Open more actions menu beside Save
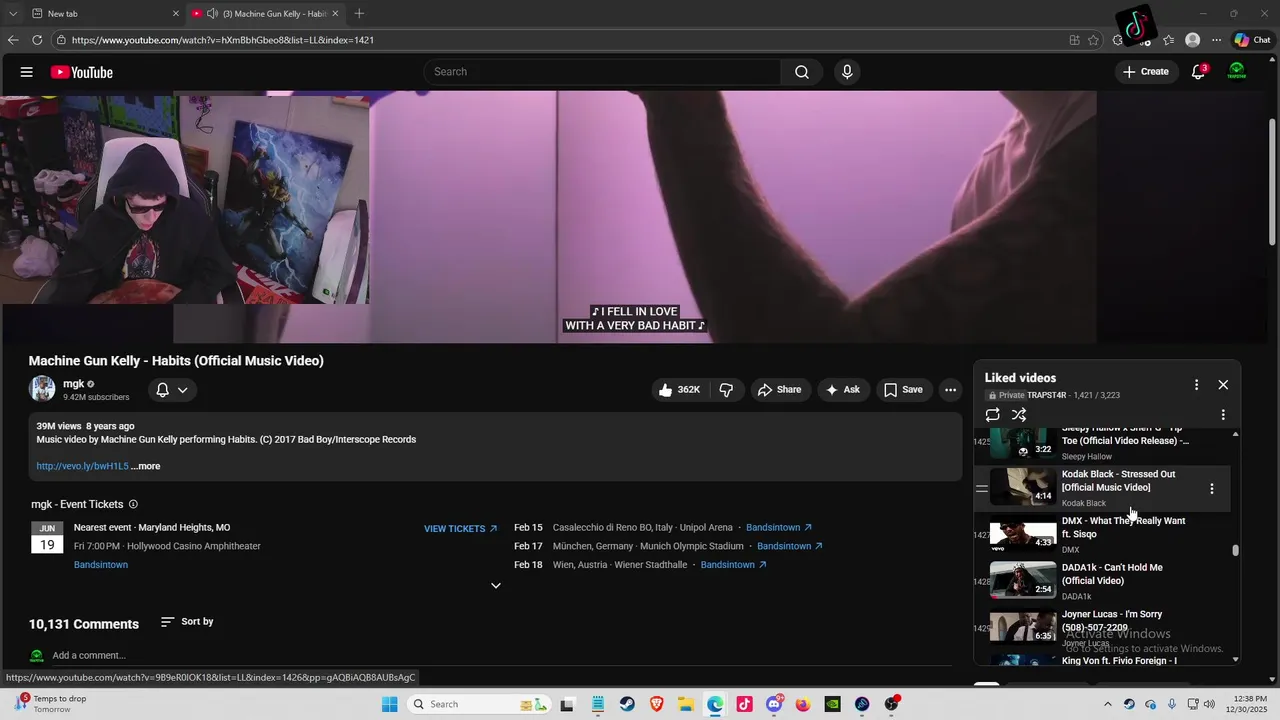The height and width of the screenshot is (720, 1280). 950,390
